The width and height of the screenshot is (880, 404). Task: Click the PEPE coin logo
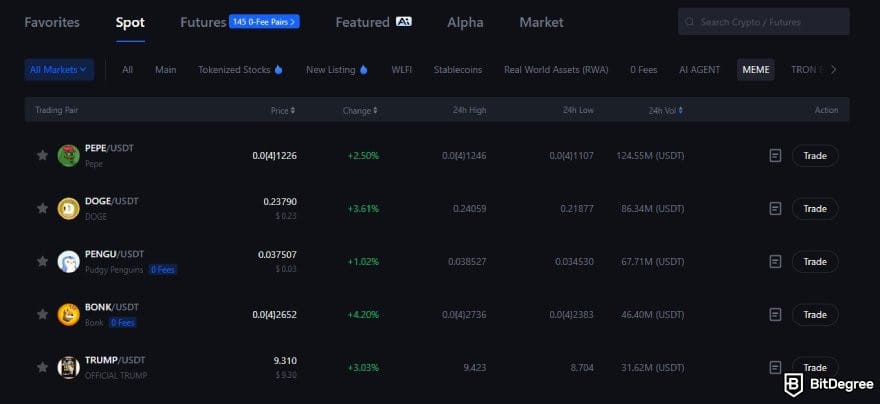tap(68, 155)
